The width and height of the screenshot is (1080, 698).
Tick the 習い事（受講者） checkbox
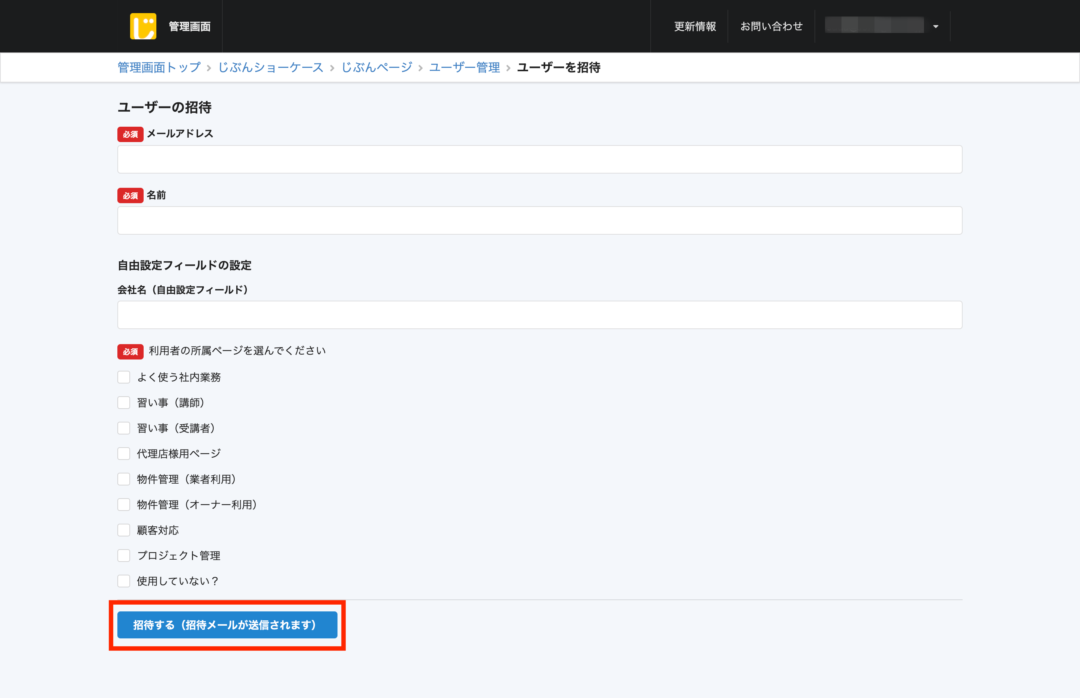[124, 428]
